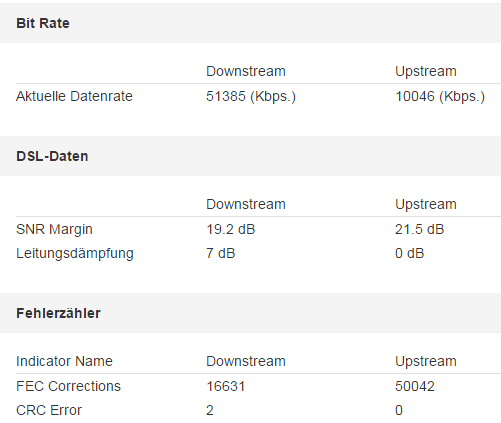
Task: Click the Bit Rate section header
Action: click(43, 23)
